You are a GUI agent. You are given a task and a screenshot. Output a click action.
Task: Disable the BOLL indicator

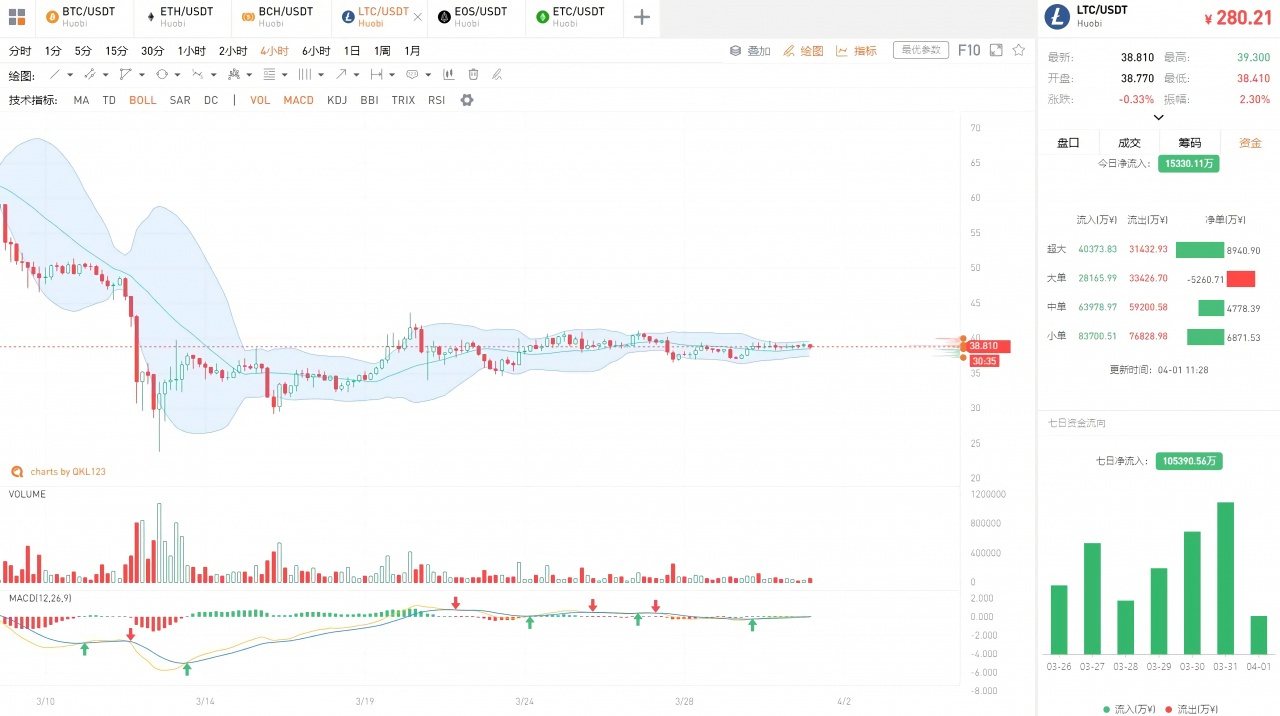[143, 100]
